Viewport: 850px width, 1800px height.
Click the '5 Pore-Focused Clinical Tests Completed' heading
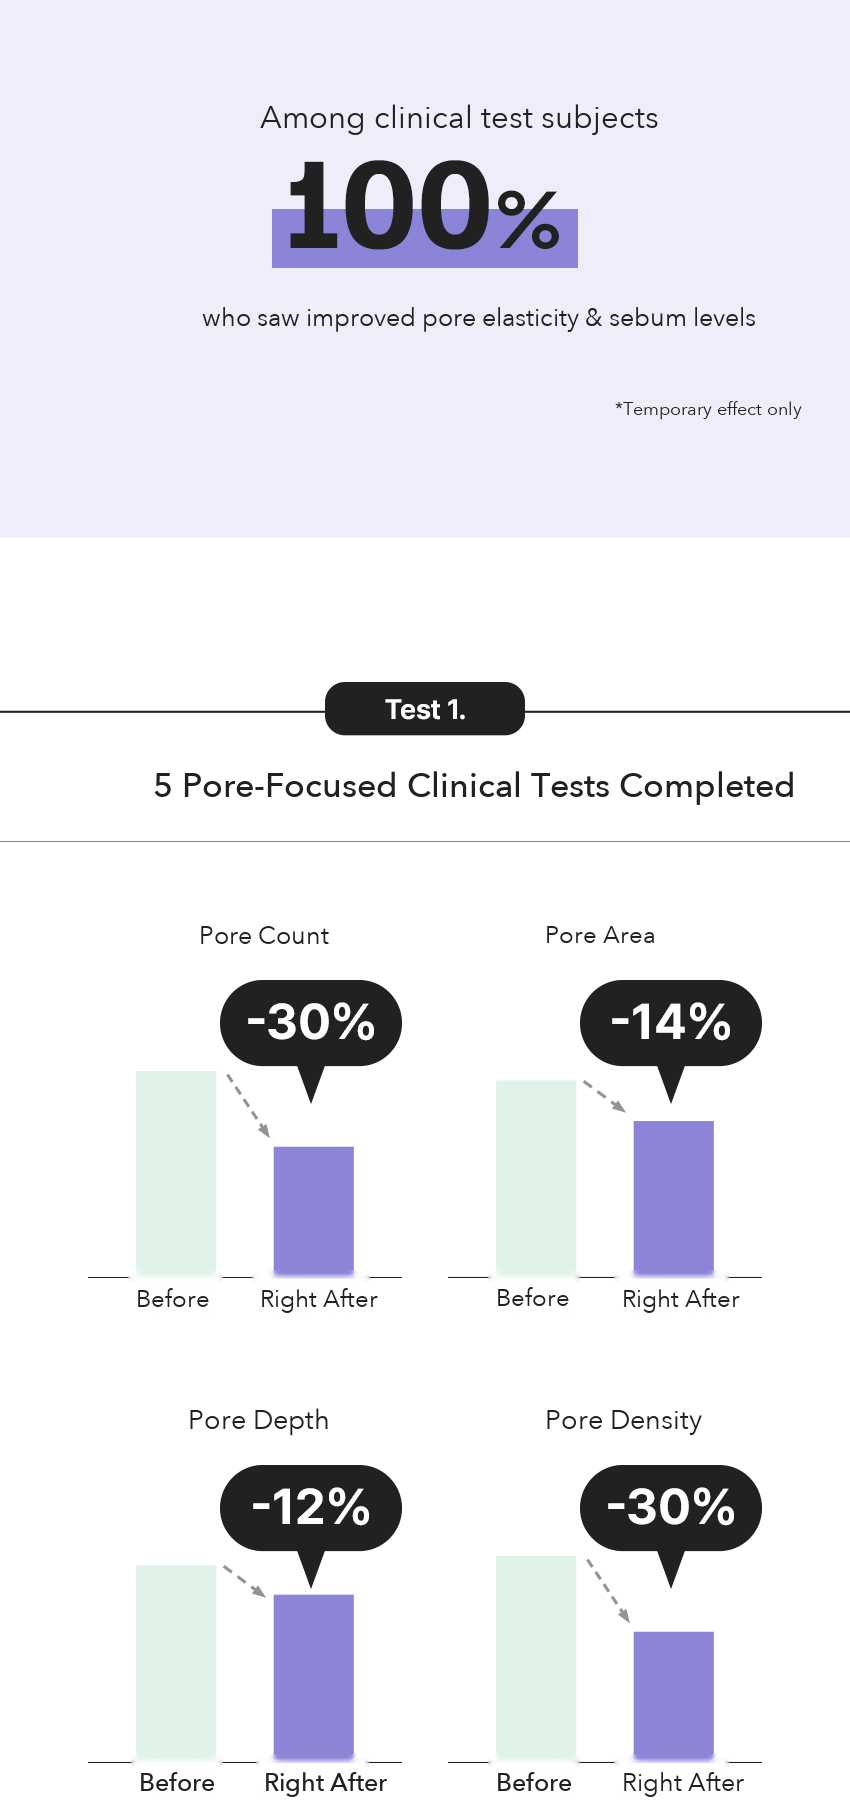click(474, 786)
